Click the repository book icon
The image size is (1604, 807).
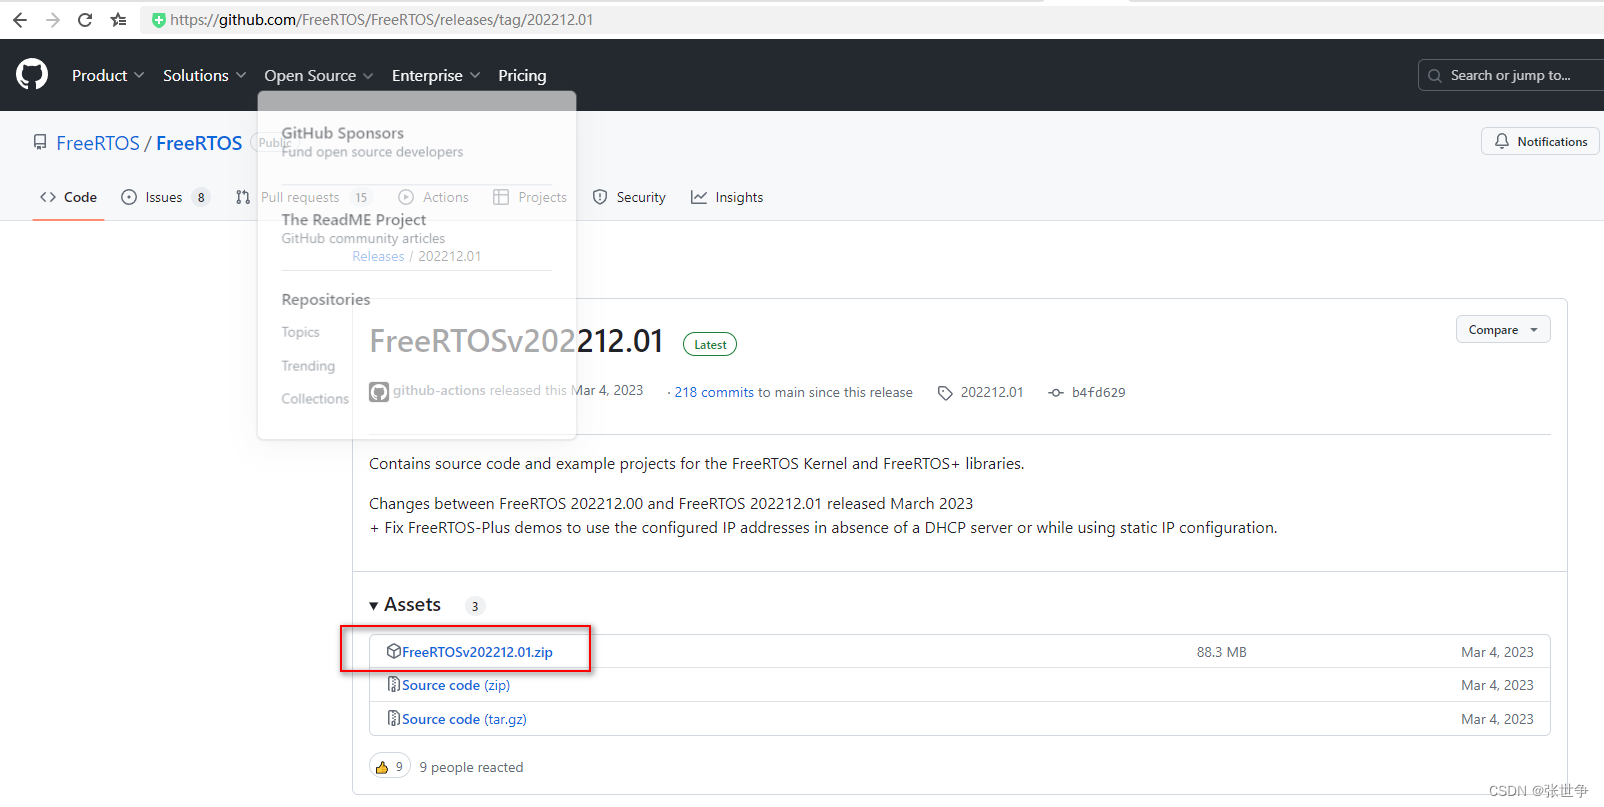click(40, 142)
